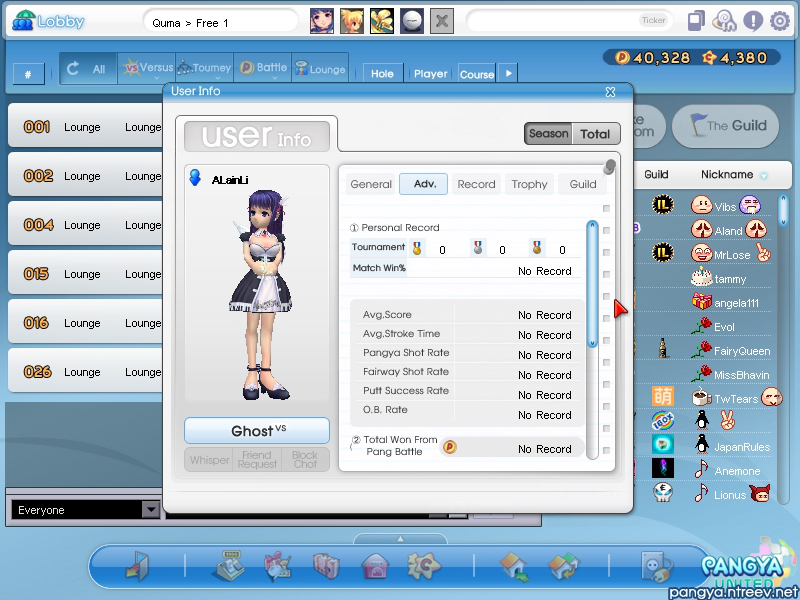Click the Ghost VS button
This screenshot has height=600, width=800.
(257, 431)
